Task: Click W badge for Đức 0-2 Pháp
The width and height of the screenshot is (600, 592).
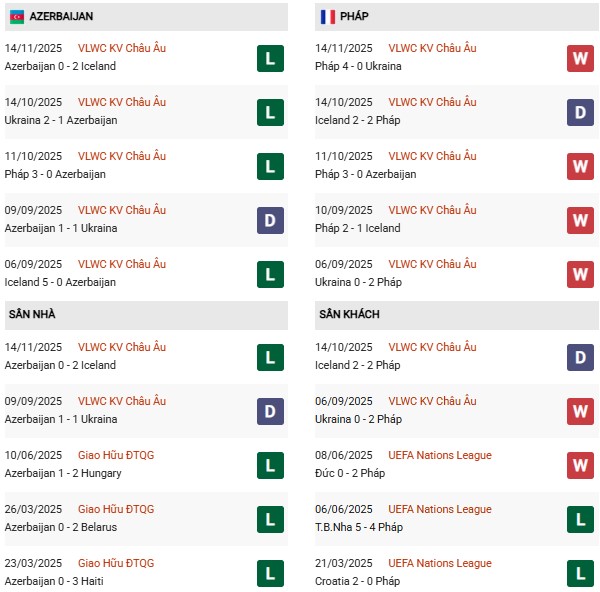Action: tap(580, 465)
